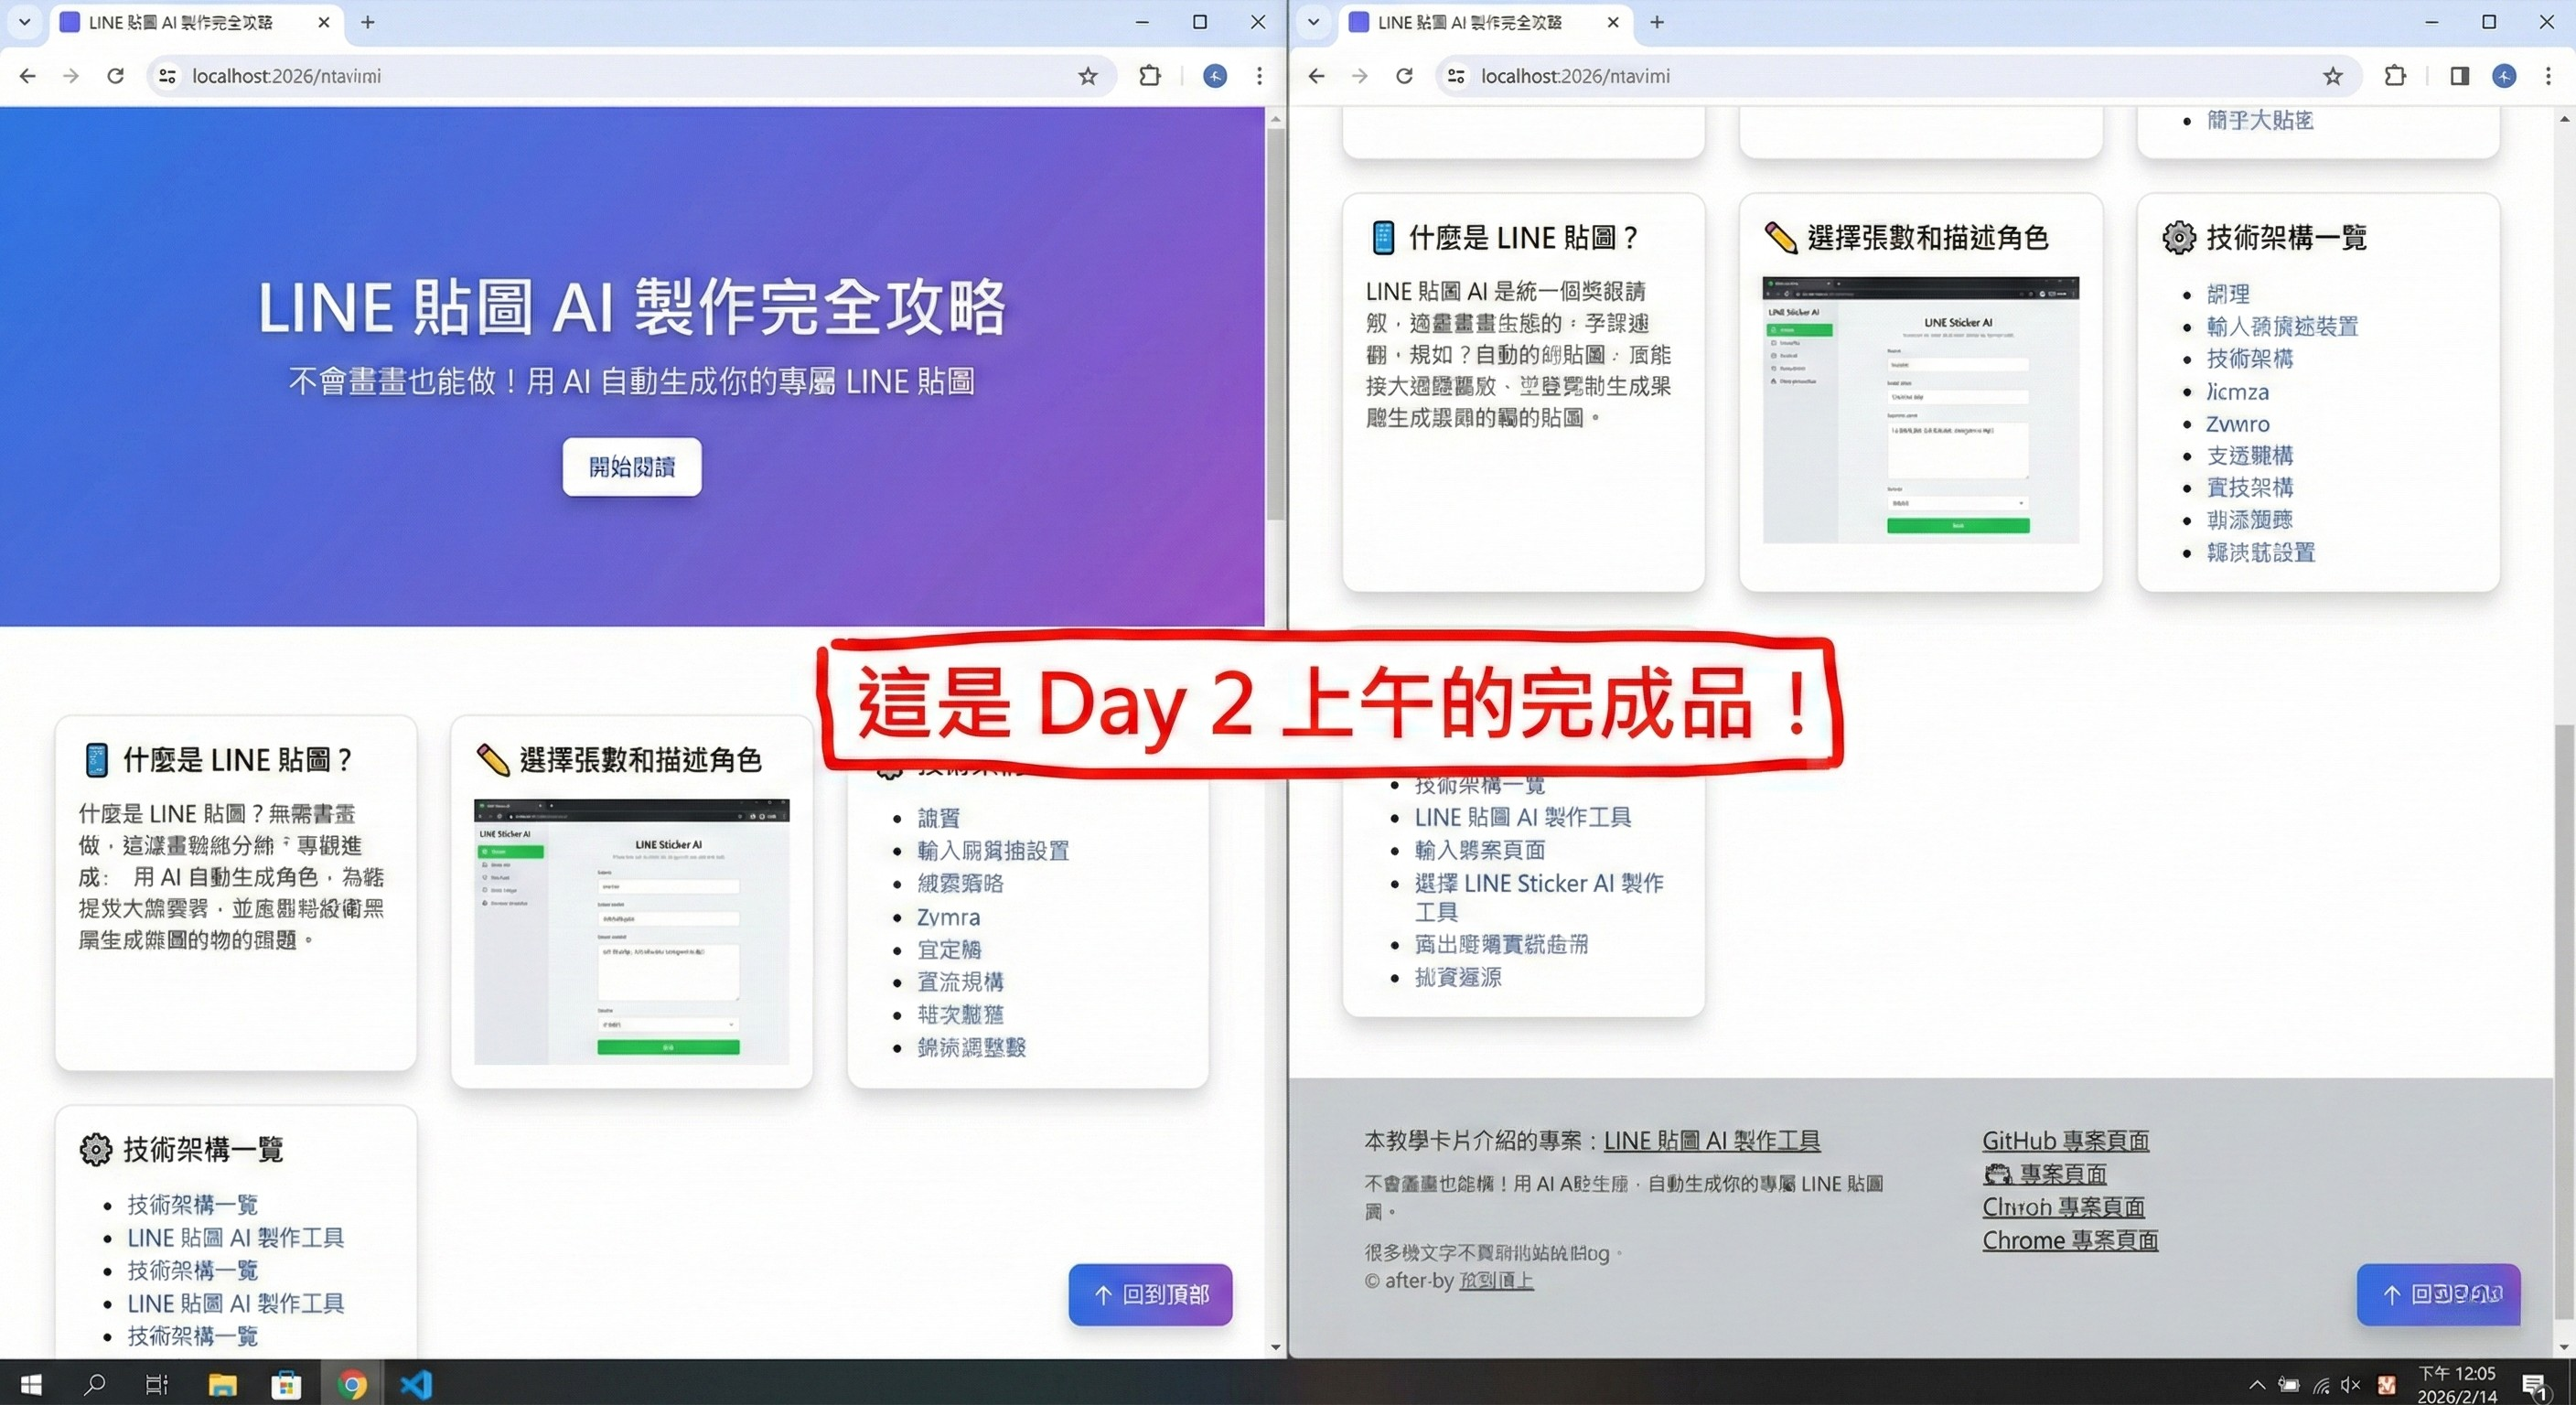Image resolution: width=2576 pixels, height=1405 pixels.
Task: Click the 開始閱讀 button
Action: 631,467
